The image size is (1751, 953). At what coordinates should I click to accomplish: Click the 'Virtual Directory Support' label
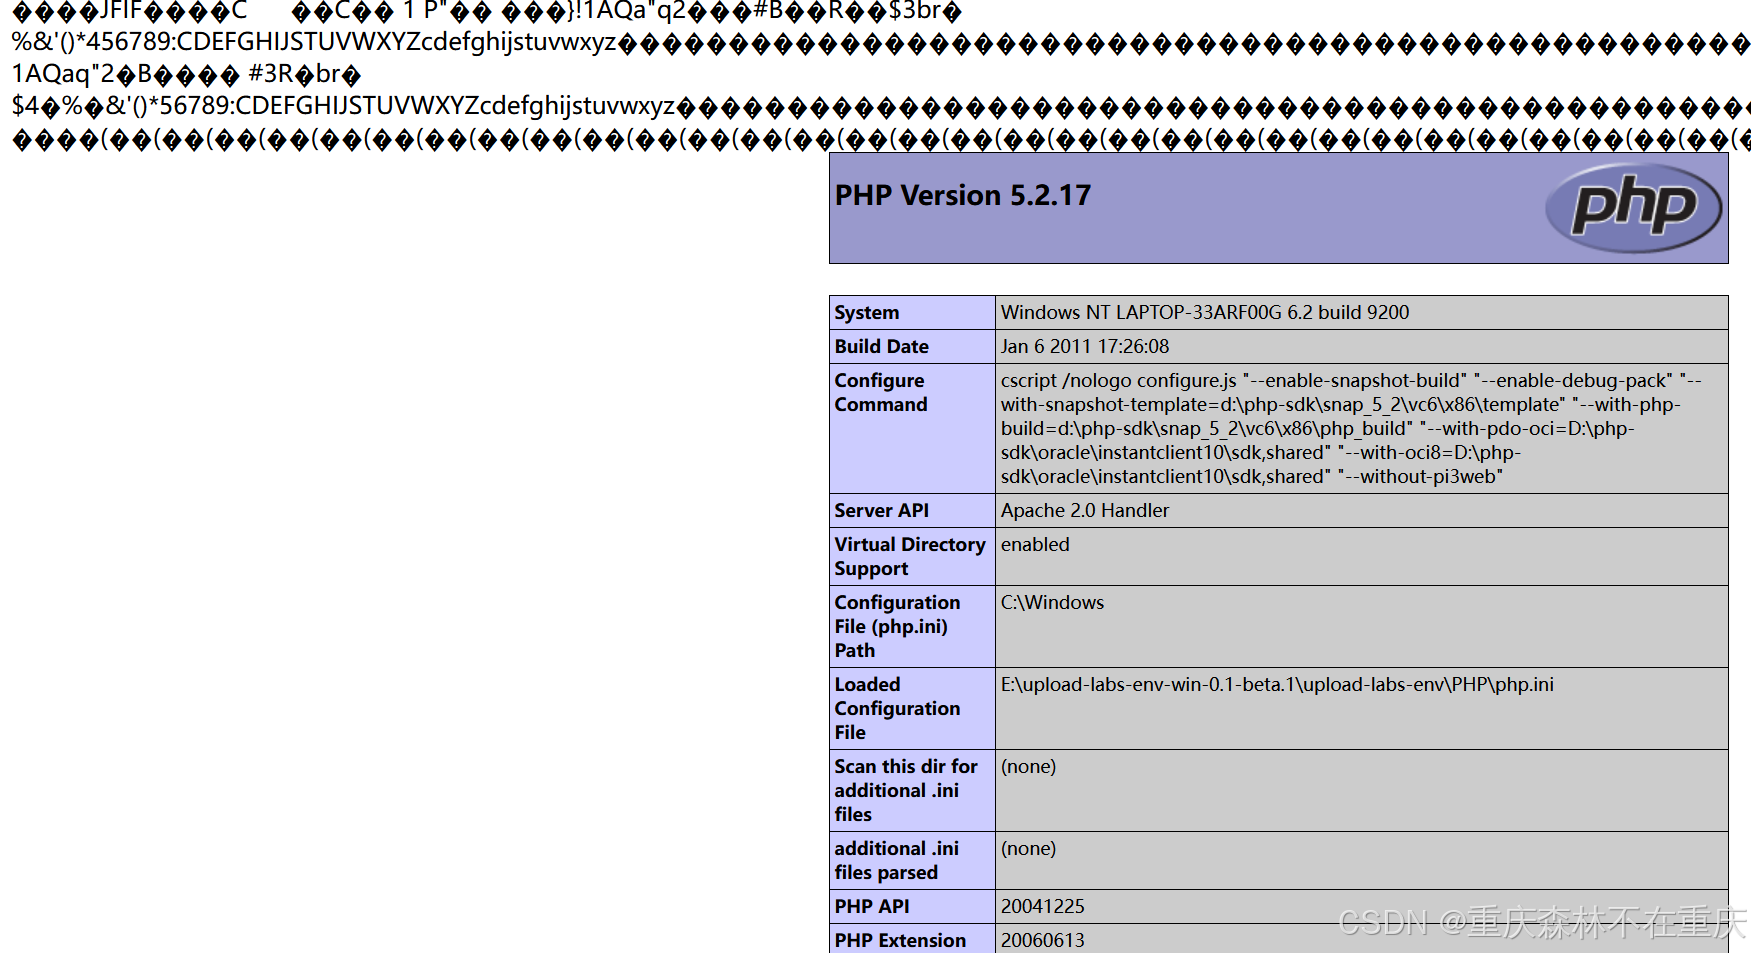tap(910, 556)
